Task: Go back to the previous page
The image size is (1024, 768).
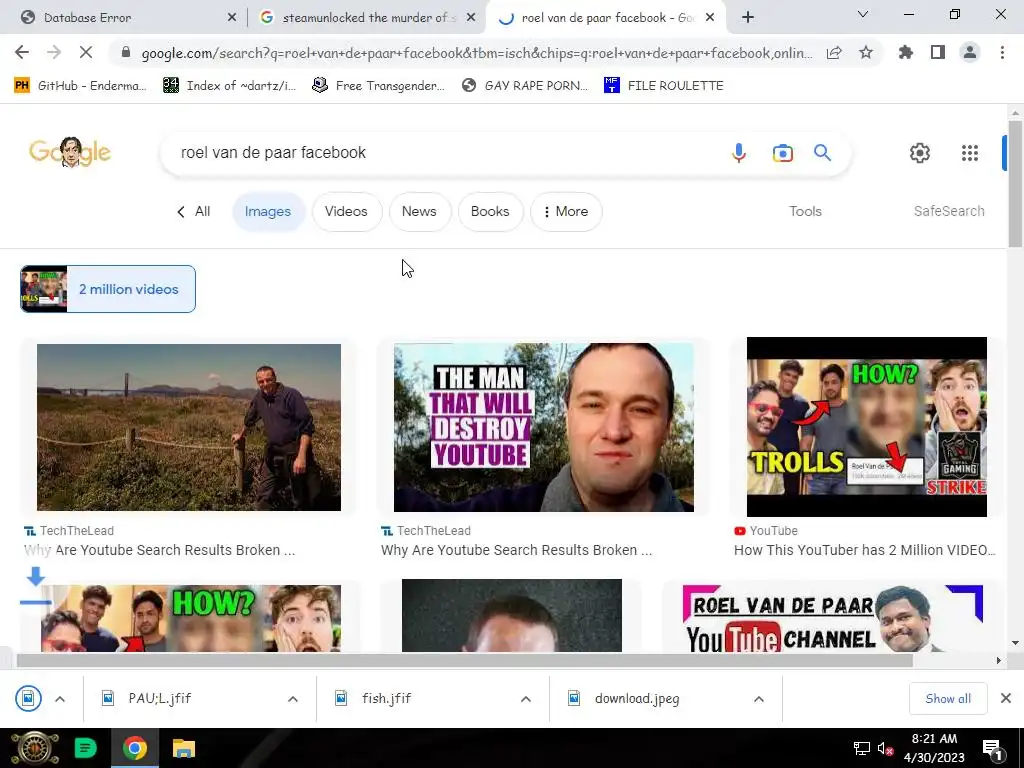Action: [22, 53]
